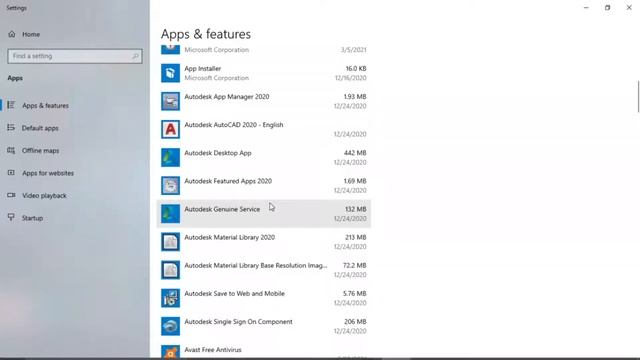Restore down the Settings window
The width and height of the screenshot is (640, 360).
(607, 7)
